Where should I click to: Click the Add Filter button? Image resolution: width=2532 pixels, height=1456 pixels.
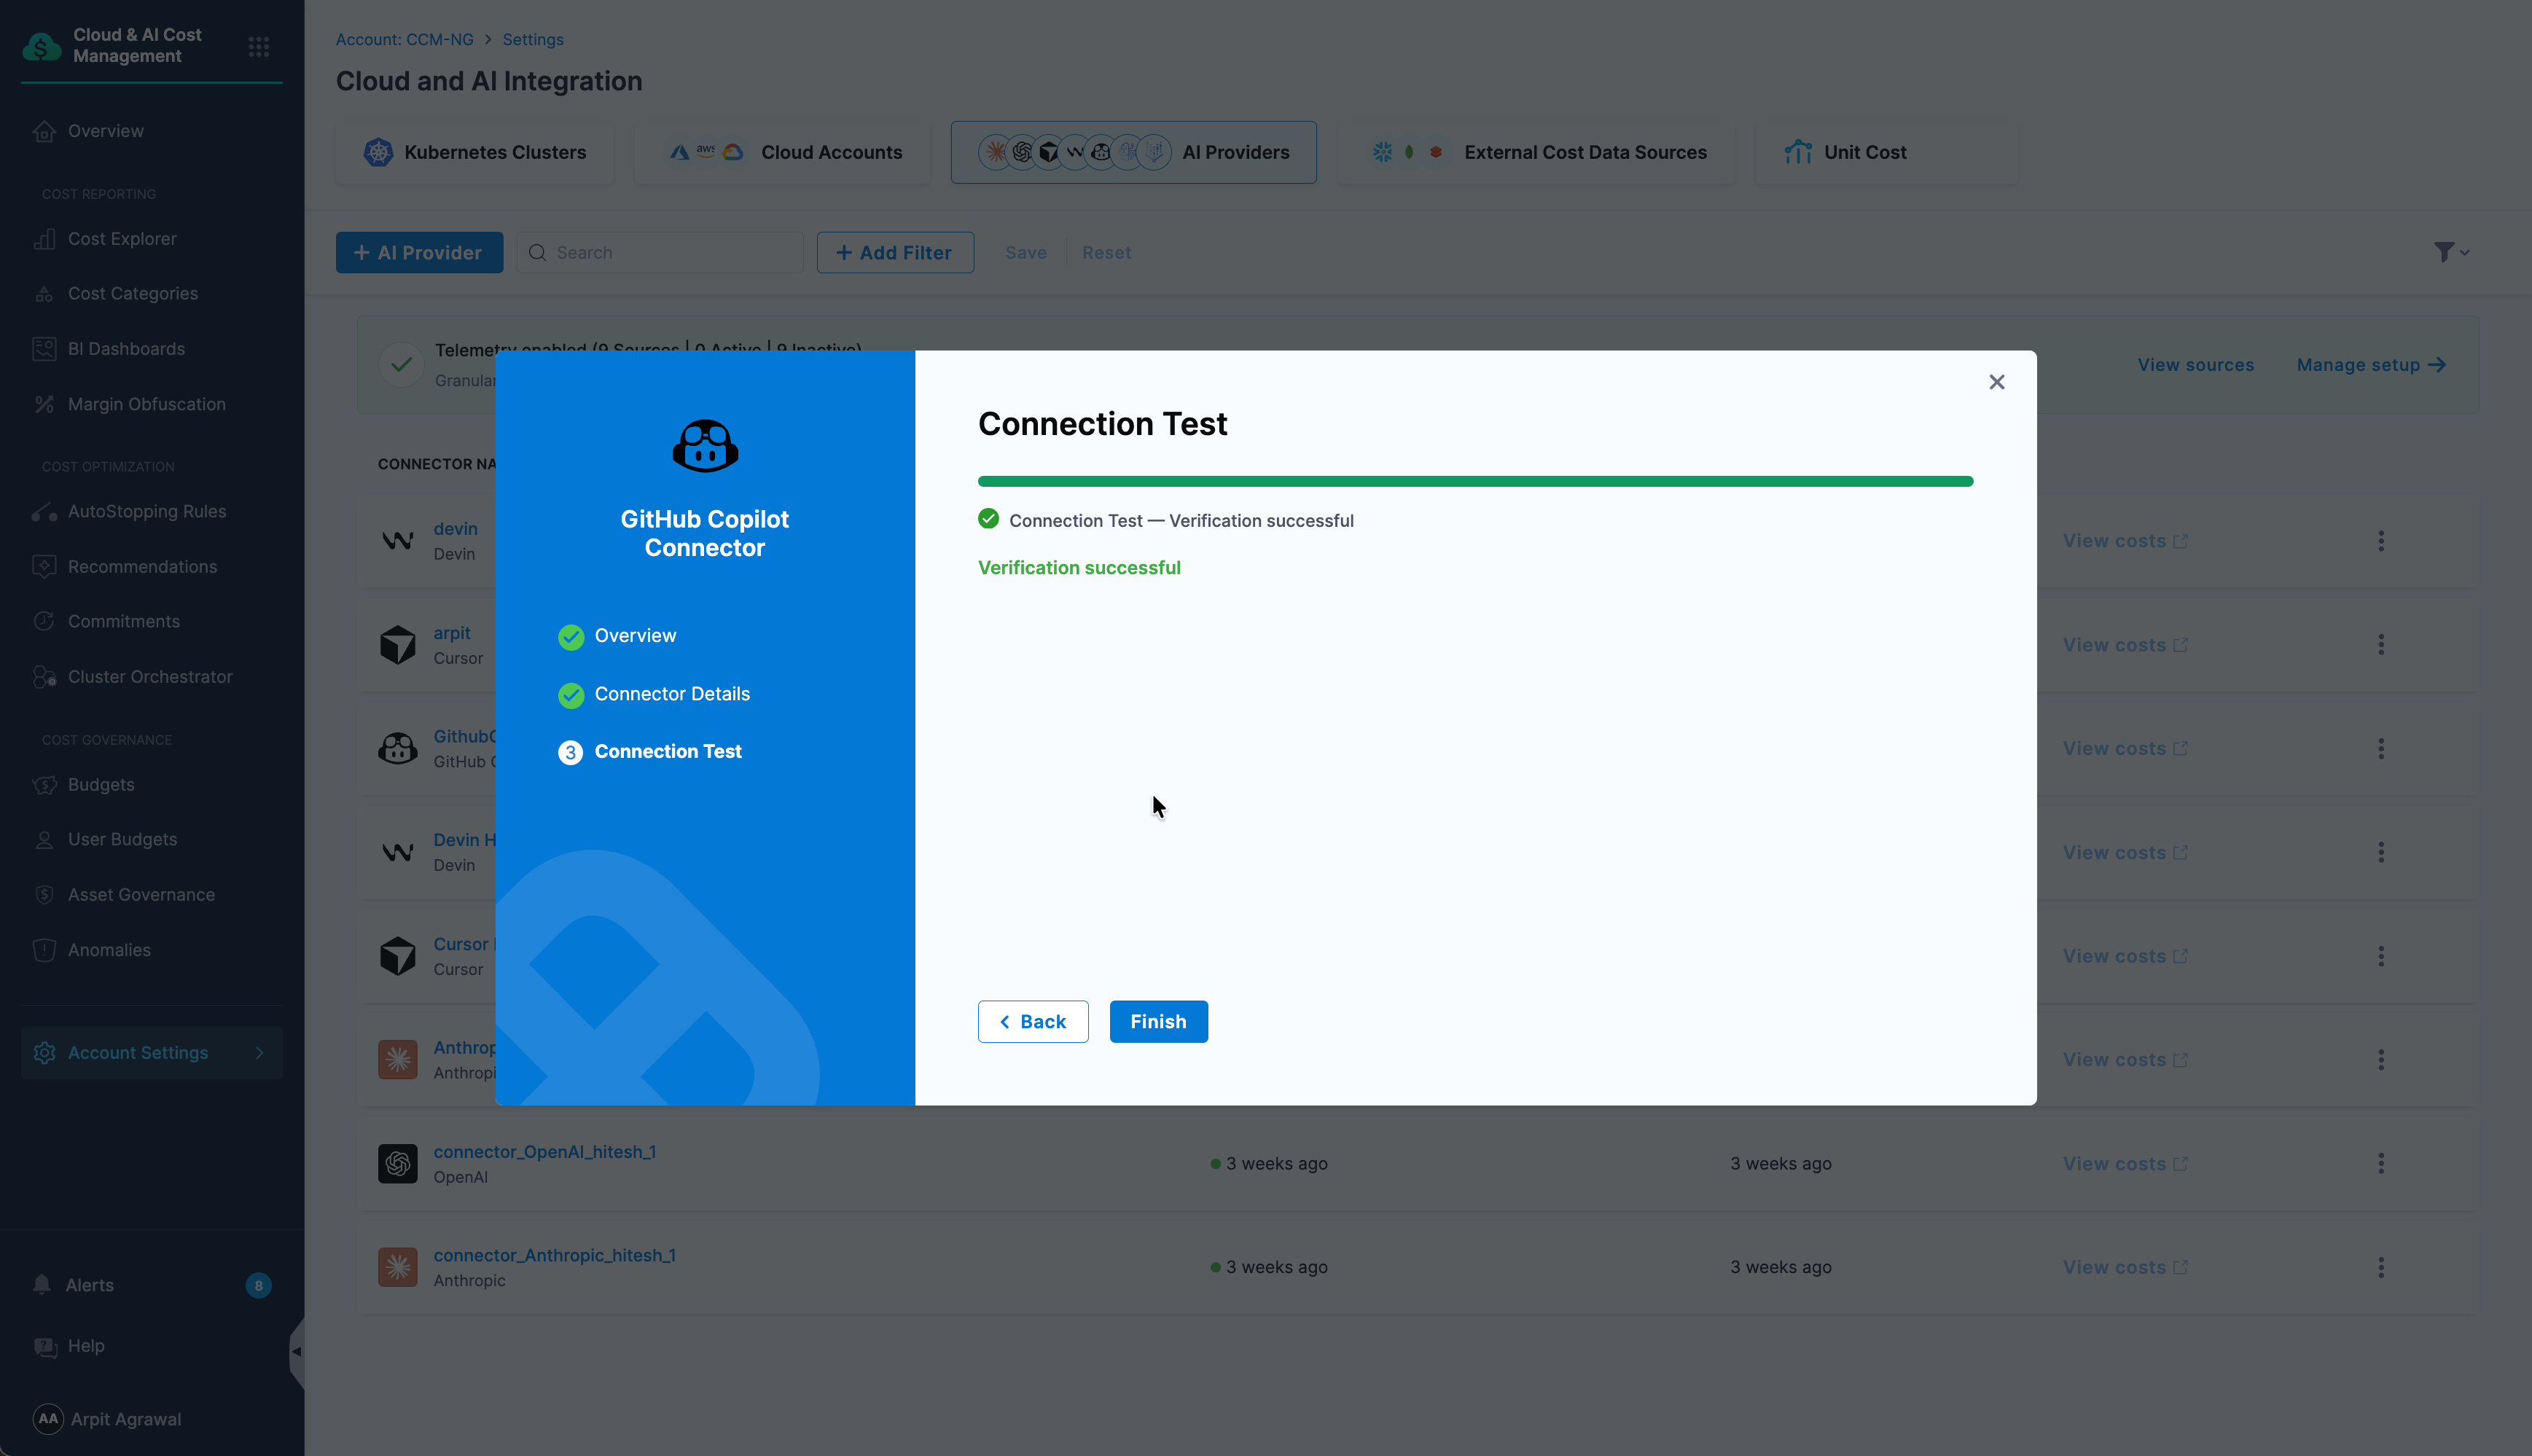click(x=895, y=252)
